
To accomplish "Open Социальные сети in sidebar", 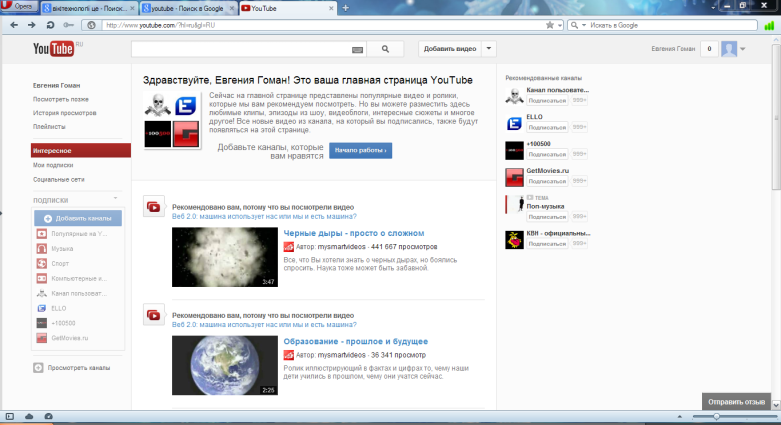I will (59, 179).
